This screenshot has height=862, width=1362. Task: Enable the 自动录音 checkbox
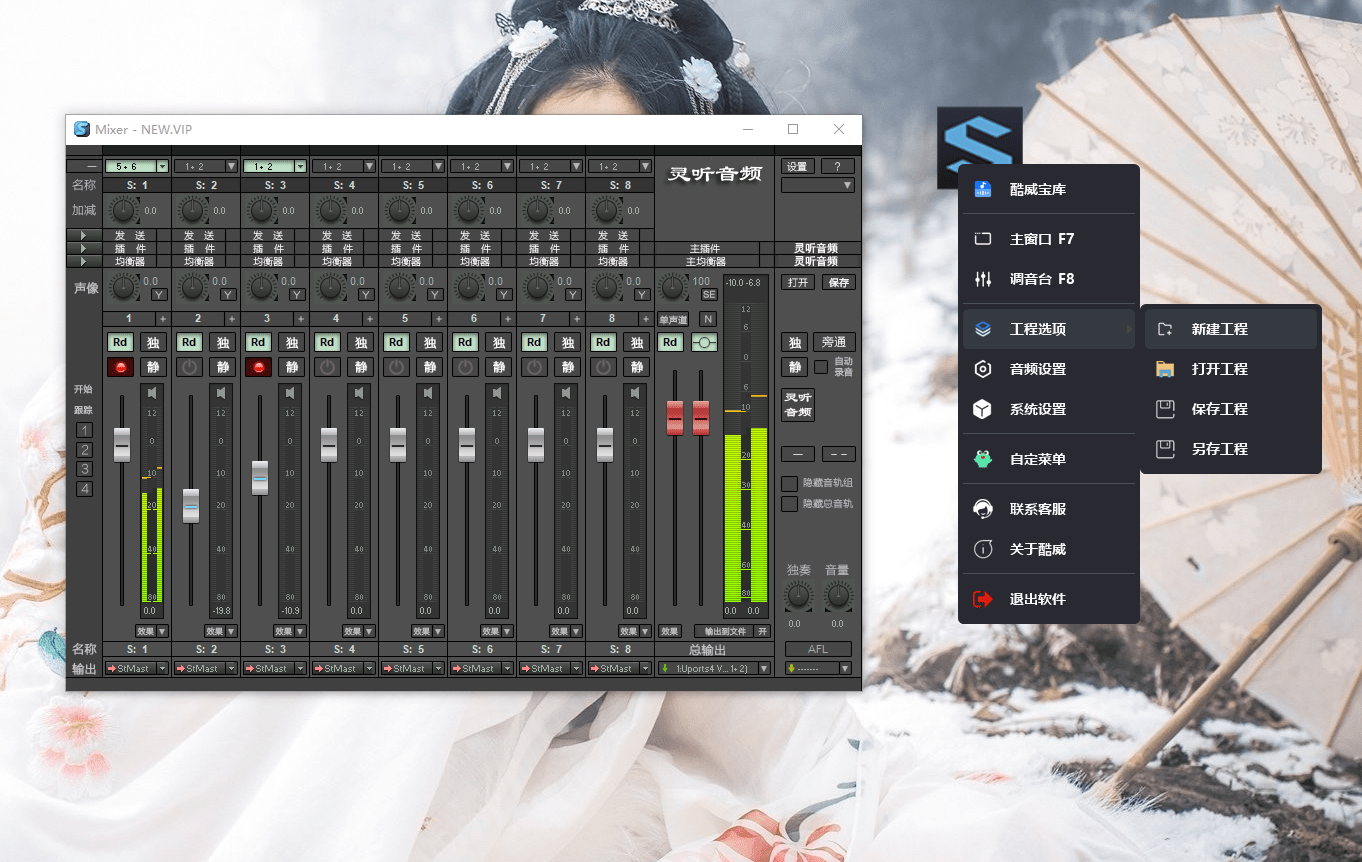(x=821, y=367)
